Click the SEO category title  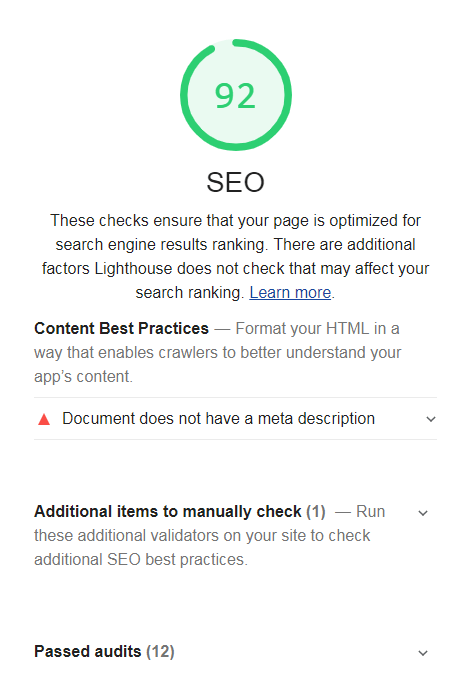click(x=235, y=182)
